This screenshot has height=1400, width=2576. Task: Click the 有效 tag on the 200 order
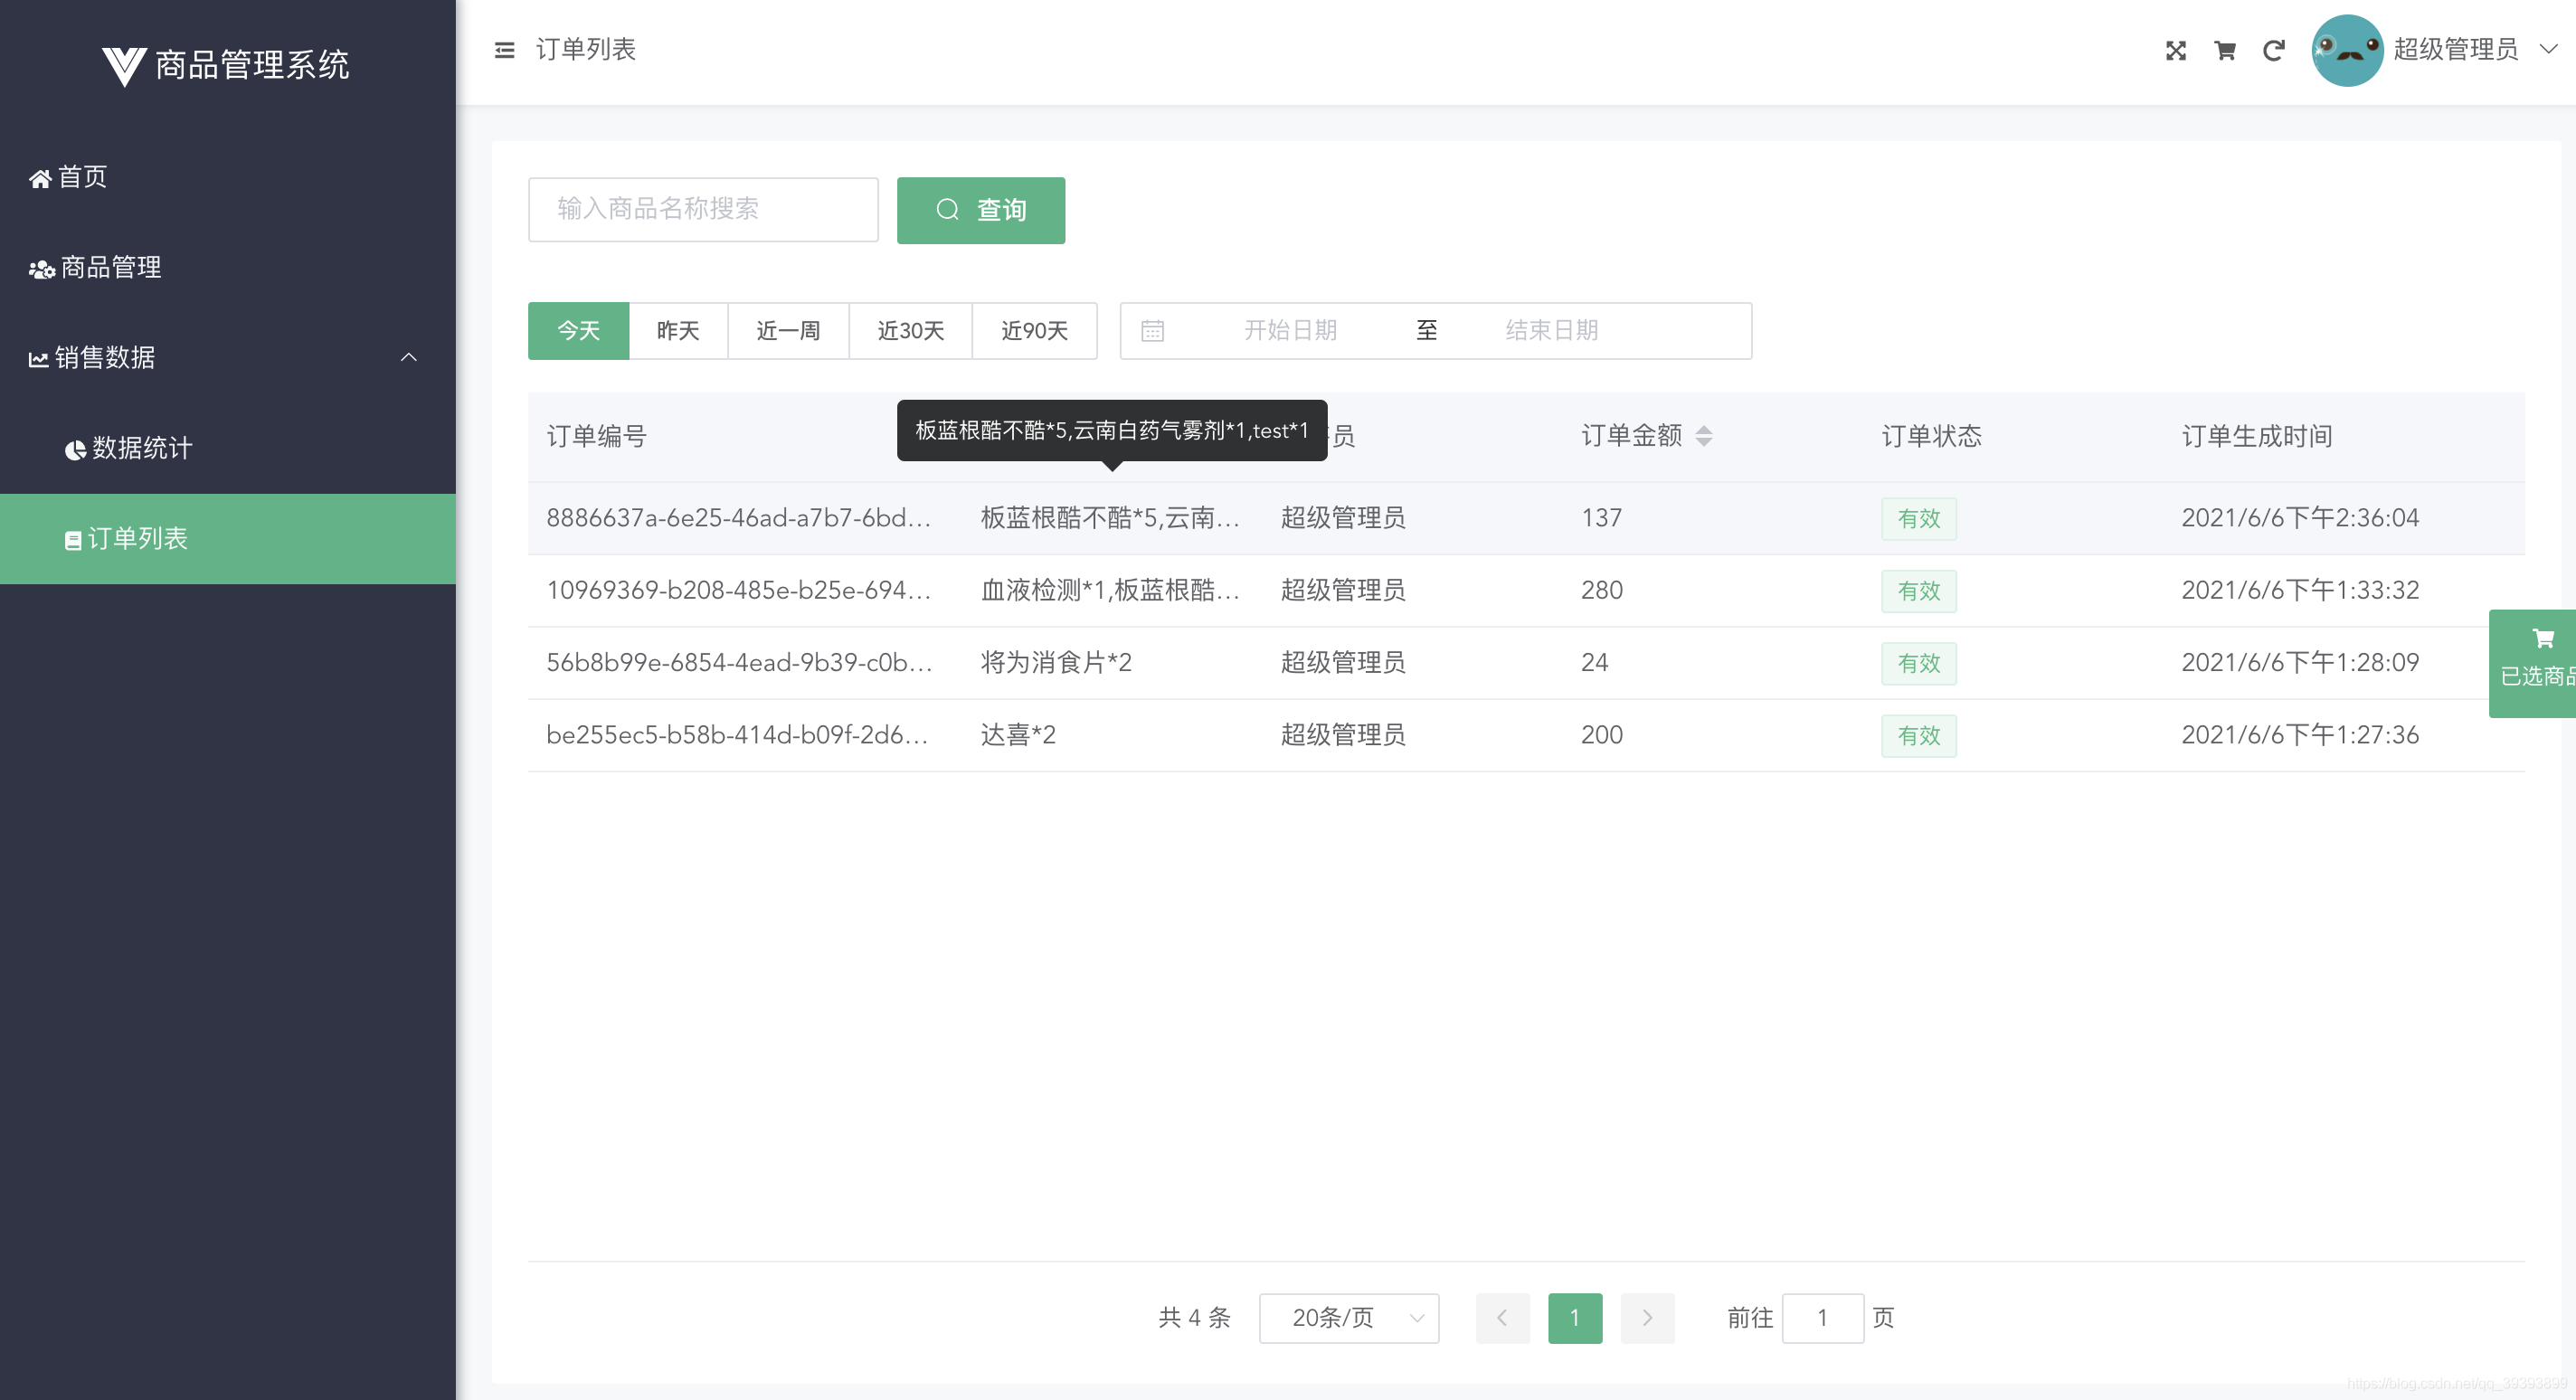1918,735
